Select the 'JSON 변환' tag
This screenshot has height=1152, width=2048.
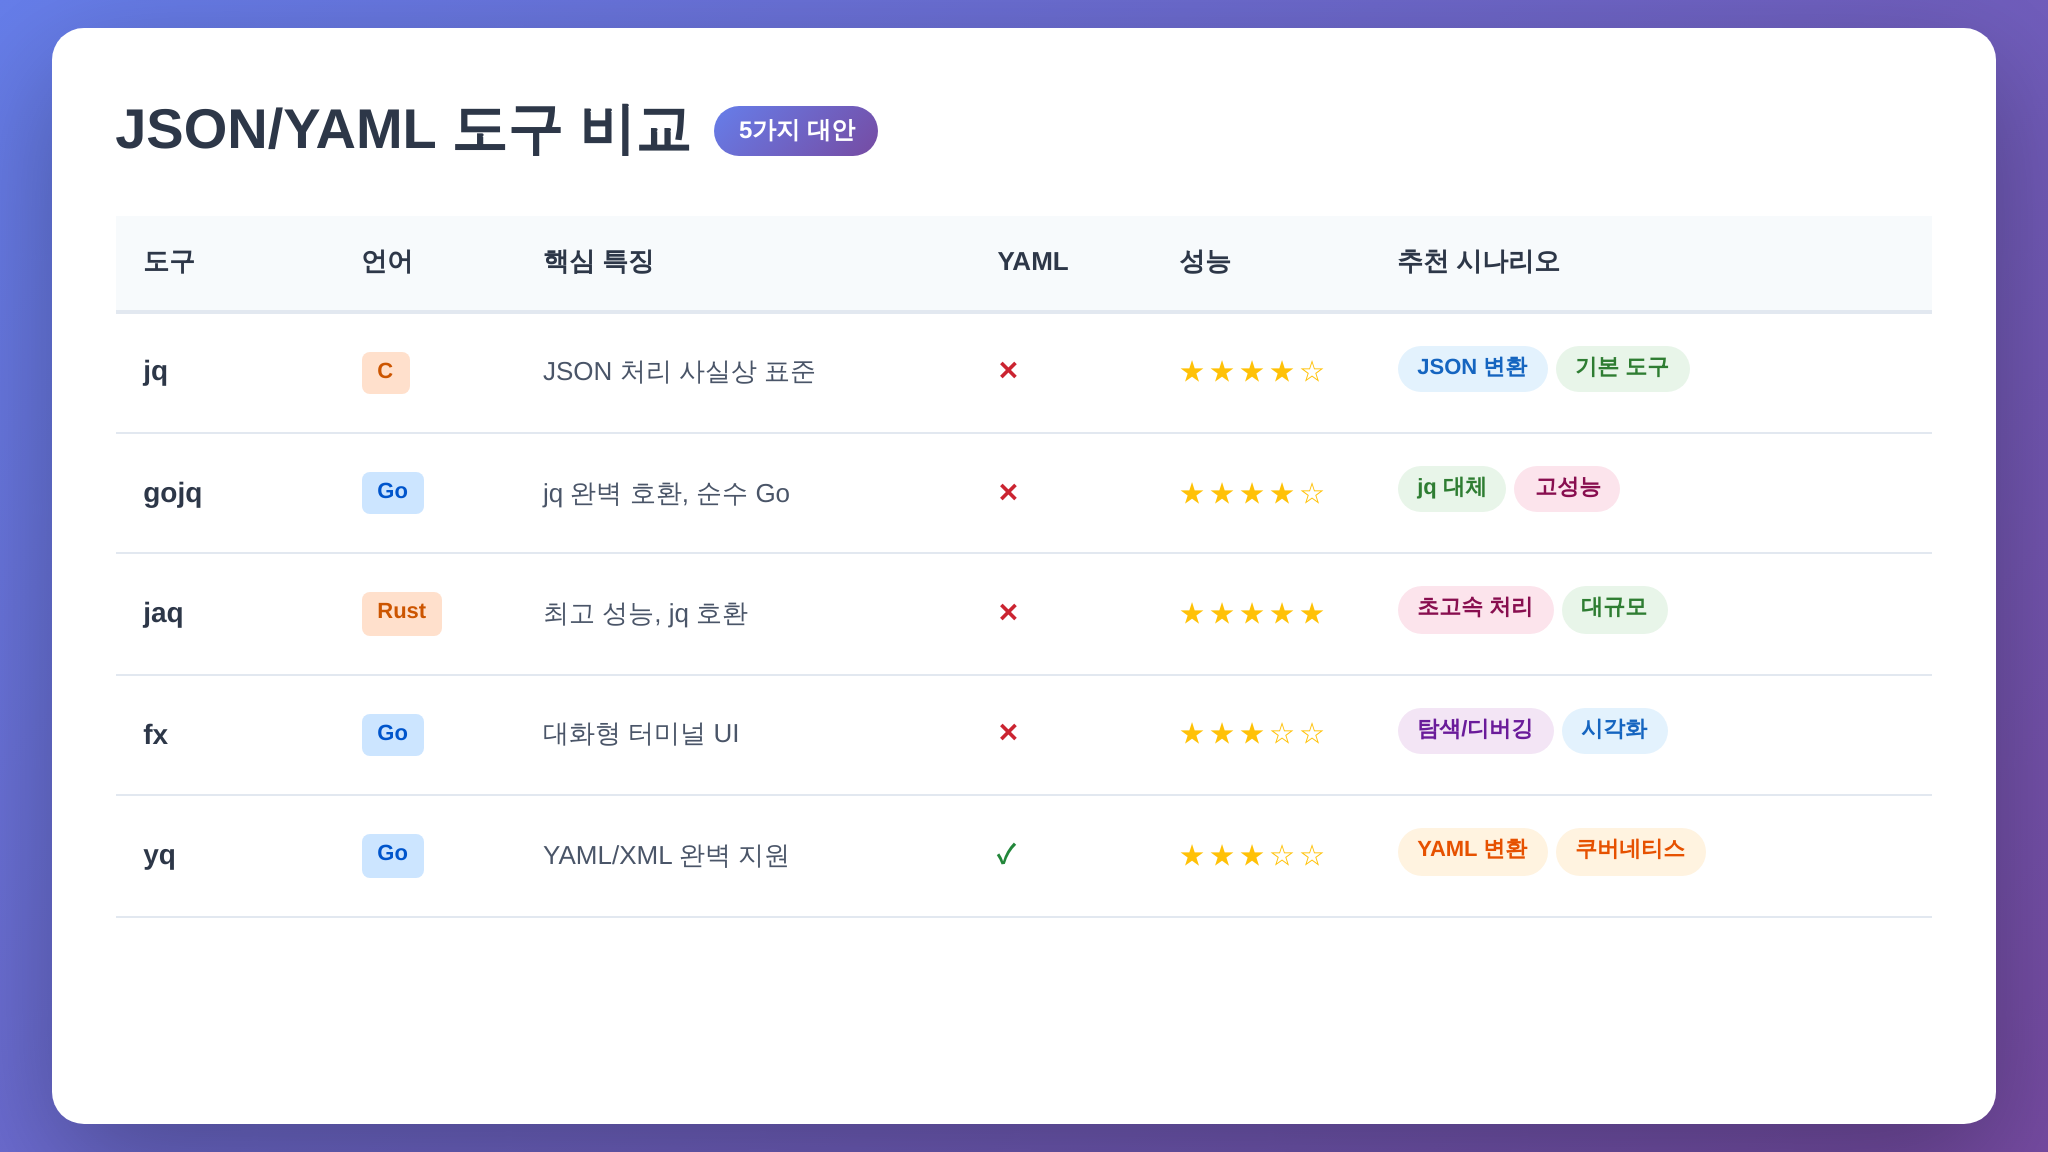pos(1472,368)
